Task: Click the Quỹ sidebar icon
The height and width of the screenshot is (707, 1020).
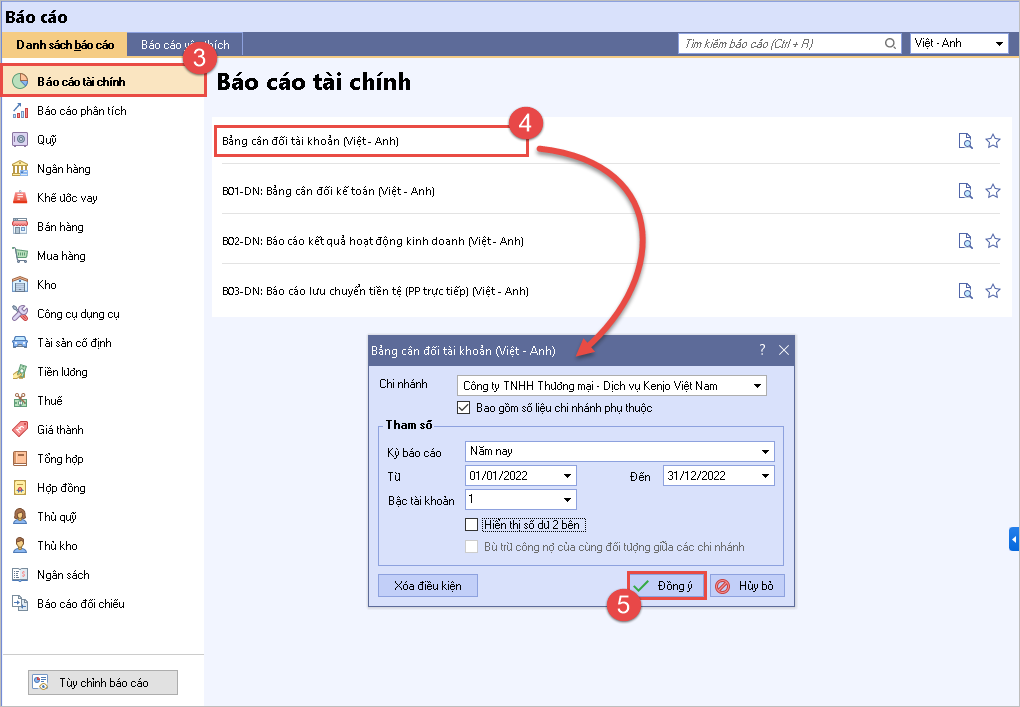Action: click(x=20, y=140)
